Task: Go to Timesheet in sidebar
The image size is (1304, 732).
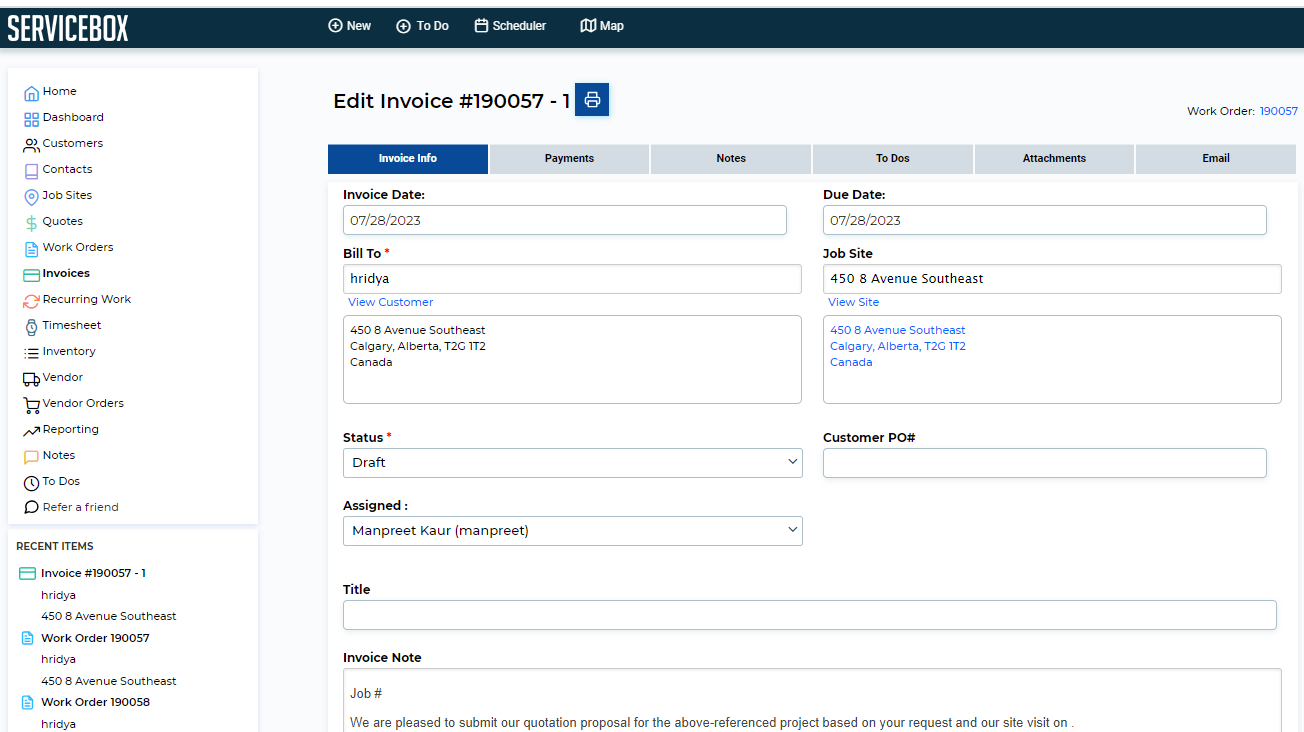Action: [x=72, y=326]
